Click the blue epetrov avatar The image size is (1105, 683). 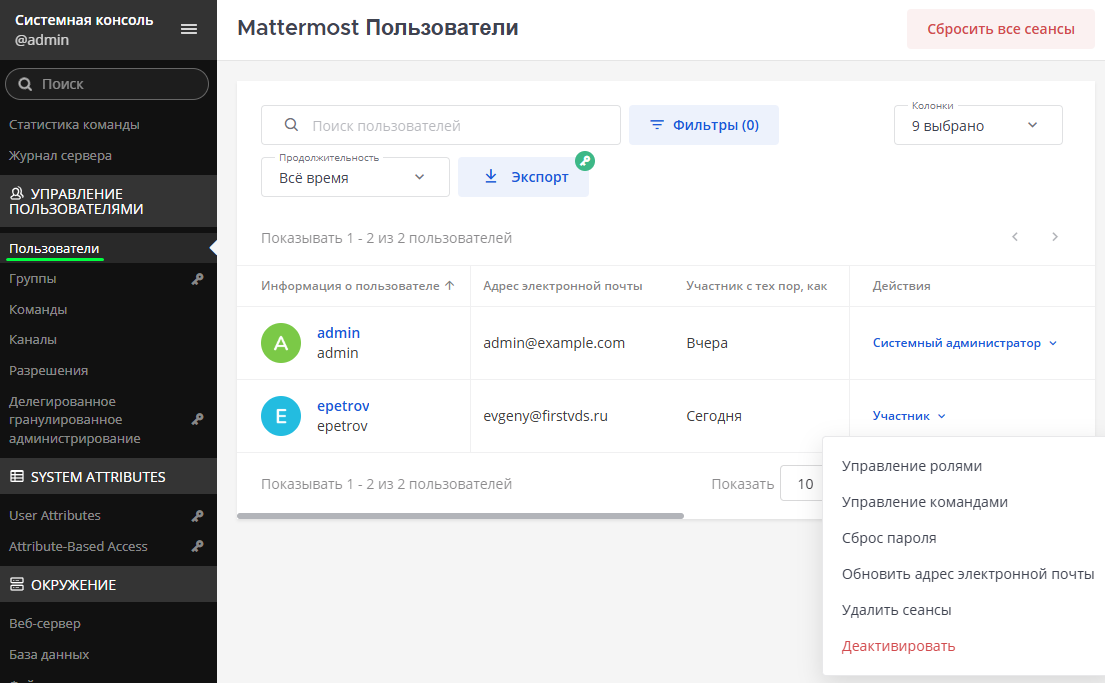[281, 416]
